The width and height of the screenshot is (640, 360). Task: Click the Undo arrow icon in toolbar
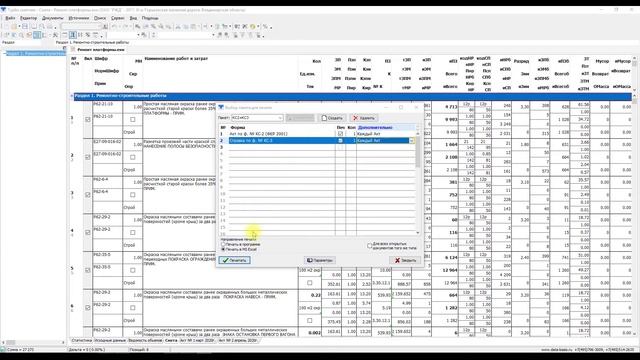click(x=114, y=27)
